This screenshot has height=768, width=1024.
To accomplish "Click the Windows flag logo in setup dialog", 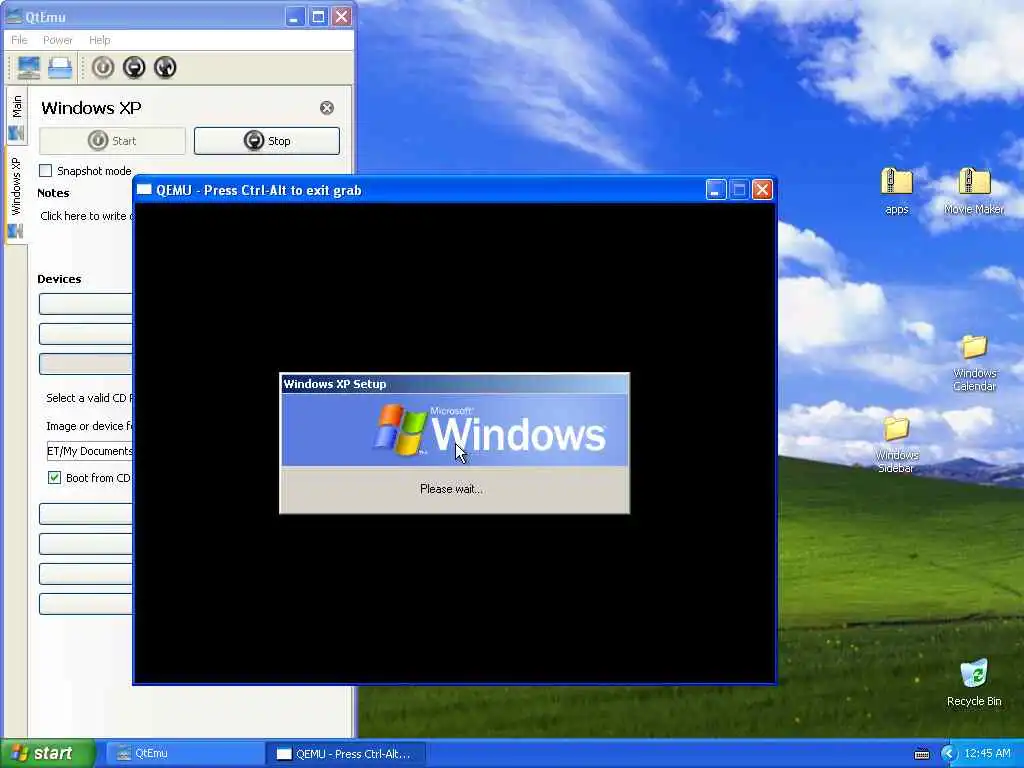I will pos(400,430).
